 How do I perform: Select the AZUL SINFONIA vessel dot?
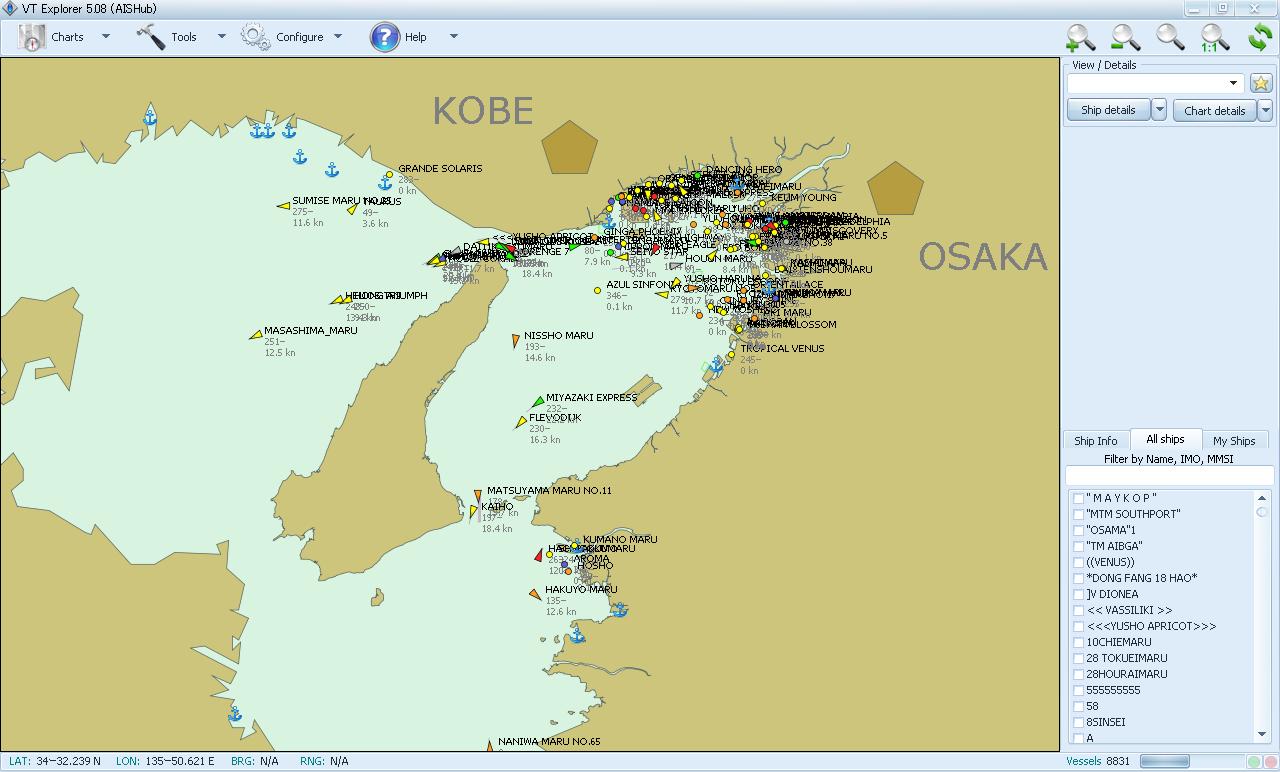(x=598, y=290)
